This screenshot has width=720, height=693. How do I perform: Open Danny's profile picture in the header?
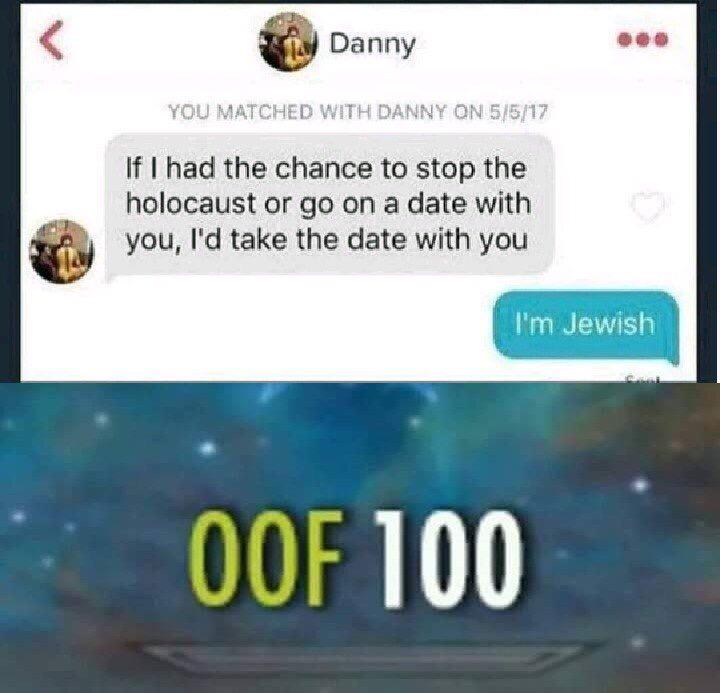coord(289,42)
